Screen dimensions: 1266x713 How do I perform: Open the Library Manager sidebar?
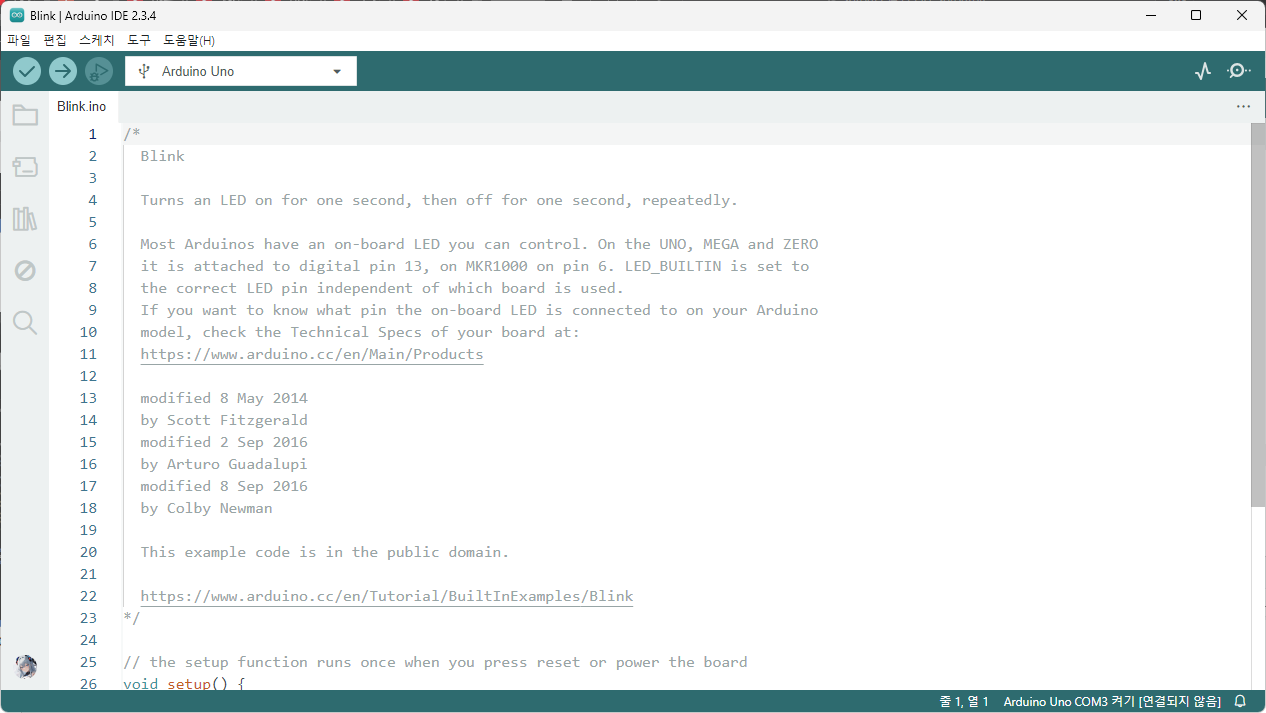25,219
